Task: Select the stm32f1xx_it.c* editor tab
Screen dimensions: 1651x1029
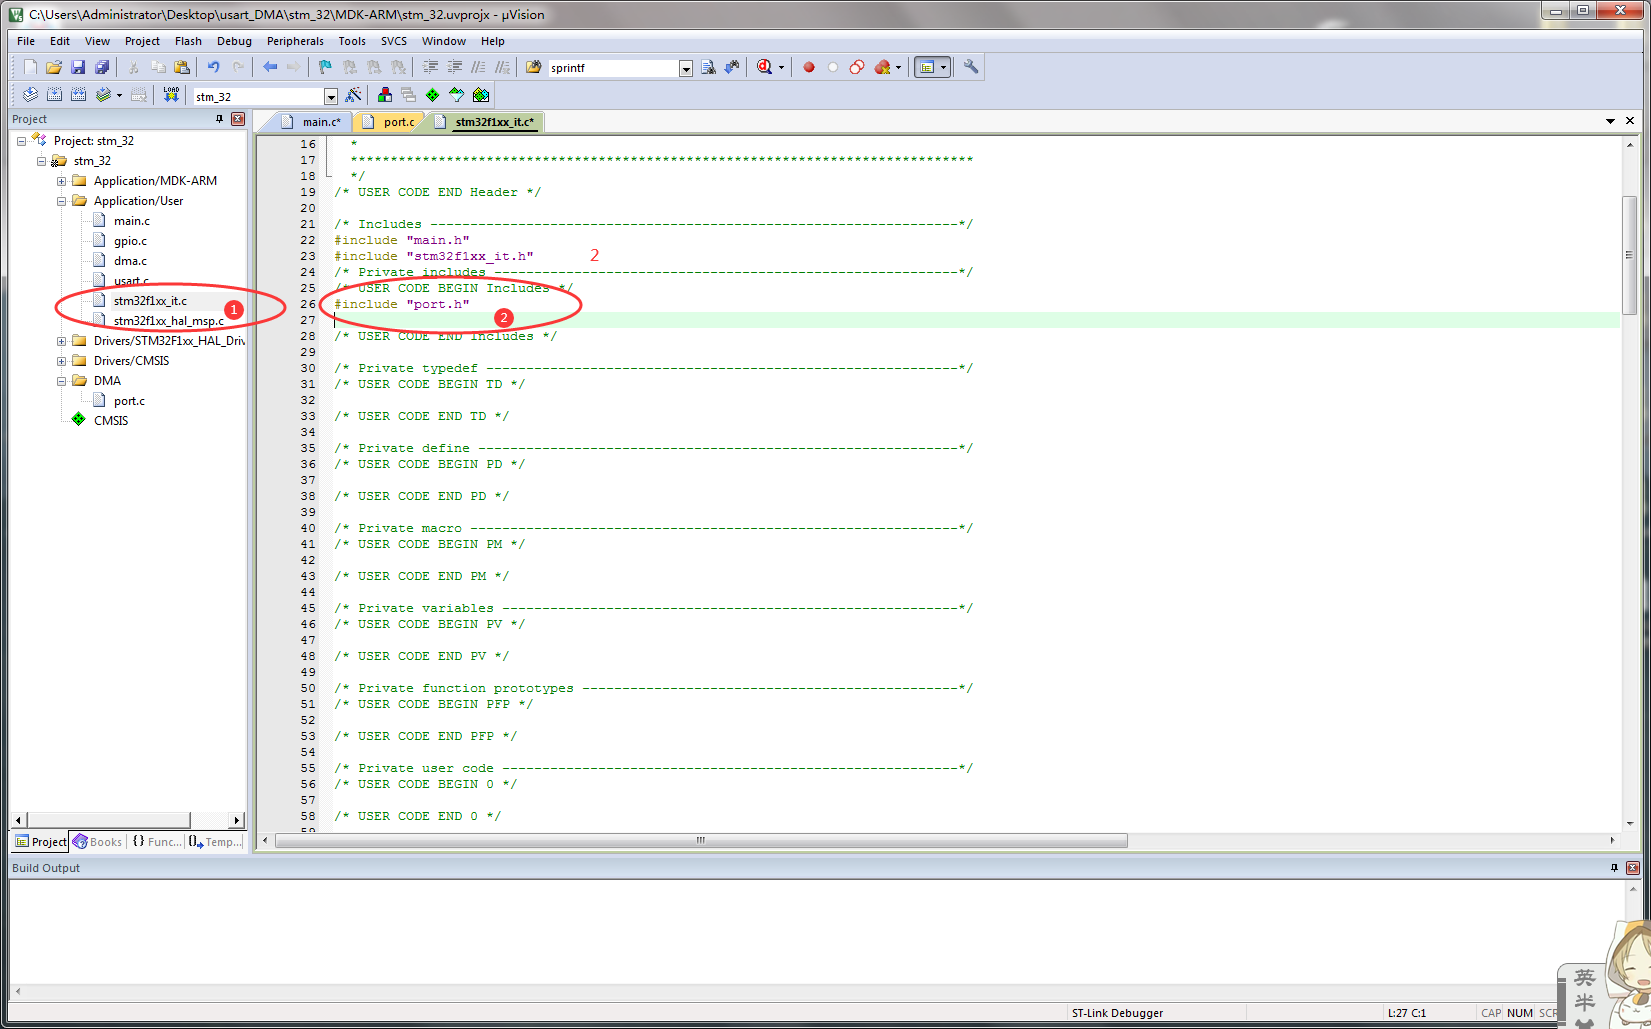Action: coord(487,121)
